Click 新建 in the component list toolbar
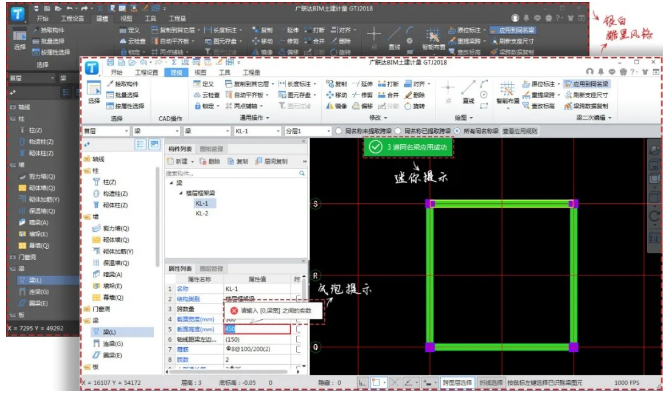Image resolution: width=670 pixels, height=397 pixels. [179, 162]
